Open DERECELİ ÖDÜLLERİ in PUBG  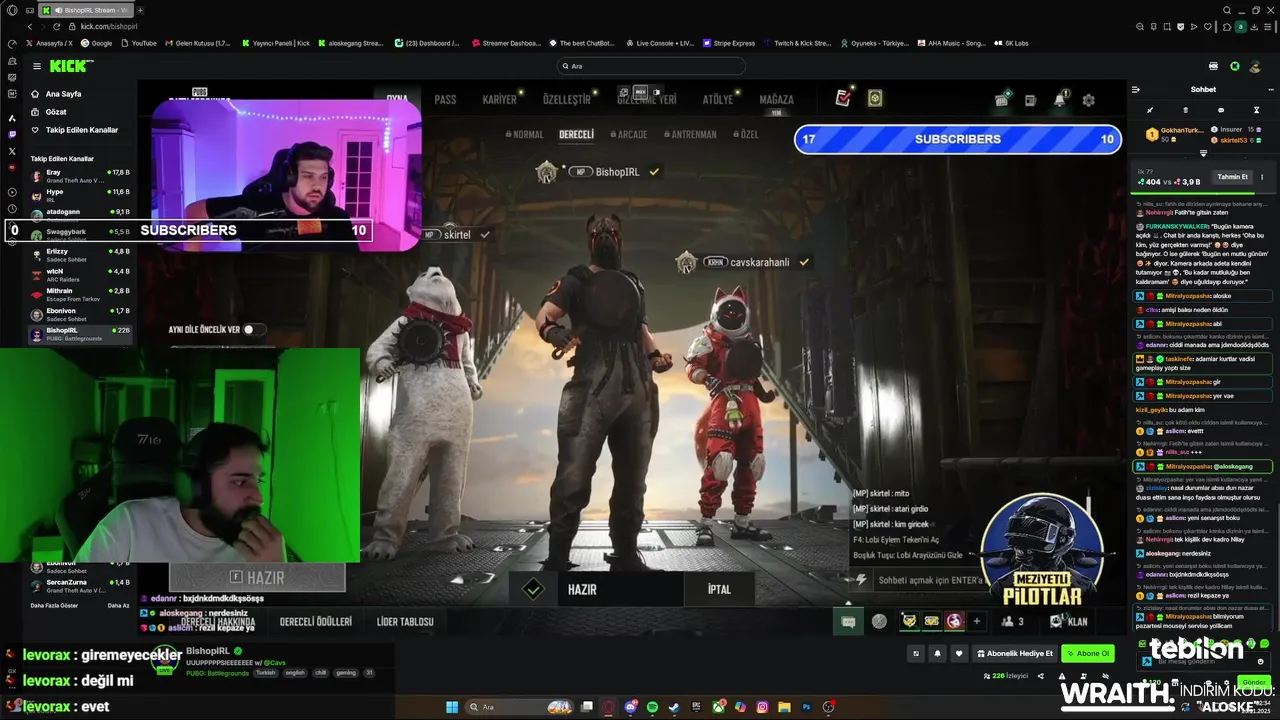[316, 621]
